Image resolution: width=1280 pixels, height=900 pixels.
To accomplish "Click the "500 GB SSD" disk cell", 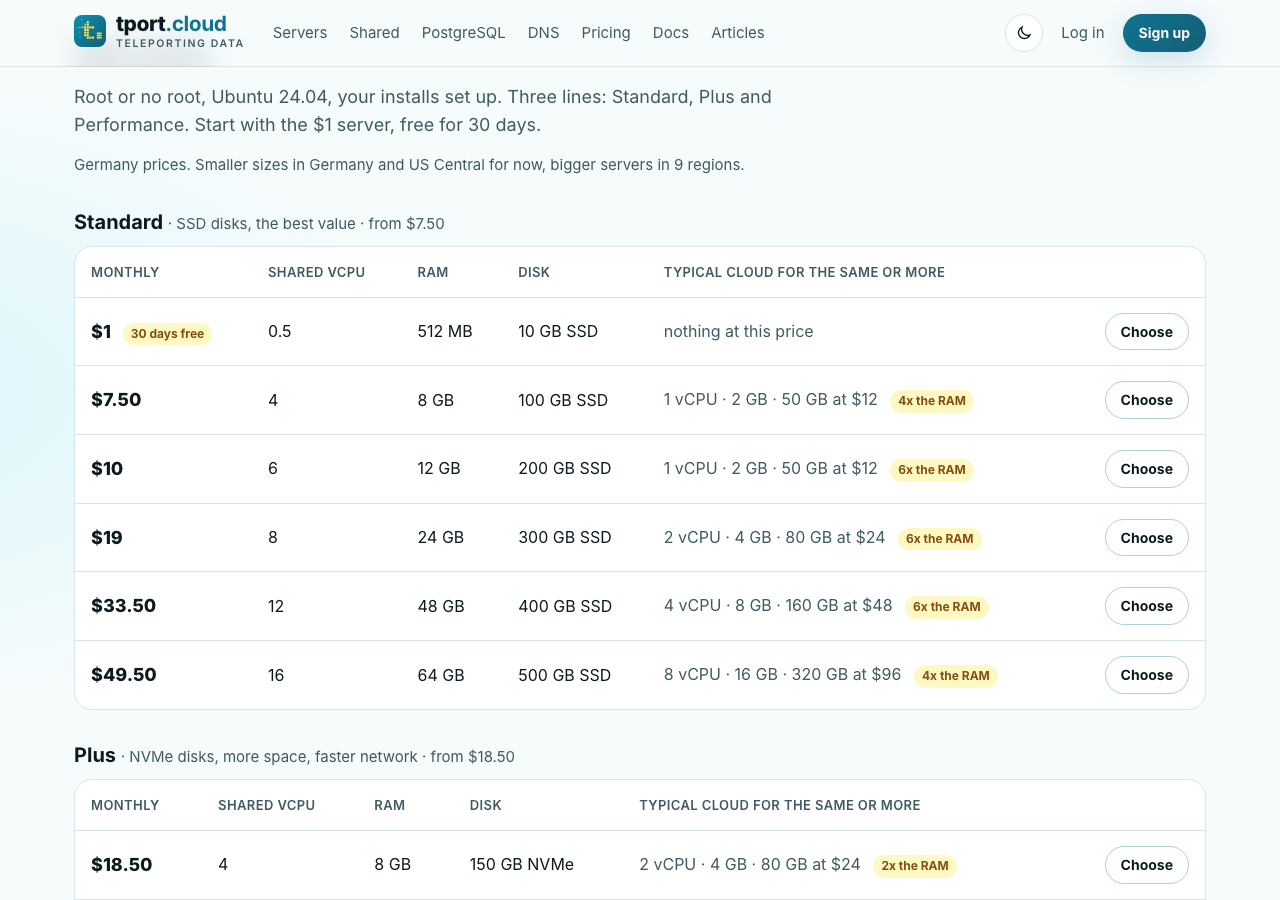I will pyautogui.click(x=565, y=675).
